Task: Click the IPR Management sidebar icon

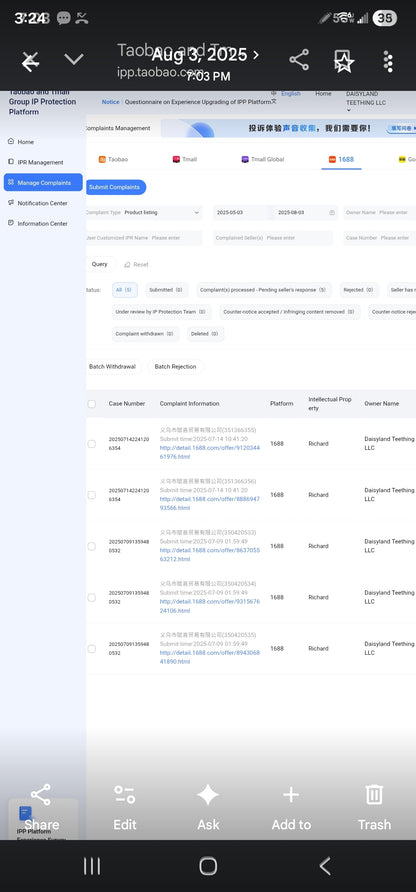Action: tap(11, 162)
